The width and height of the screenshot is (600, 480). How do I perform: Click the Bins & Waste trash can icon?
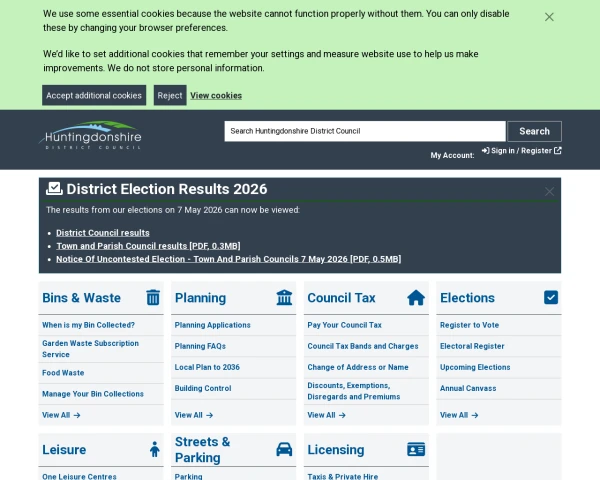click(x=153, y=297)
